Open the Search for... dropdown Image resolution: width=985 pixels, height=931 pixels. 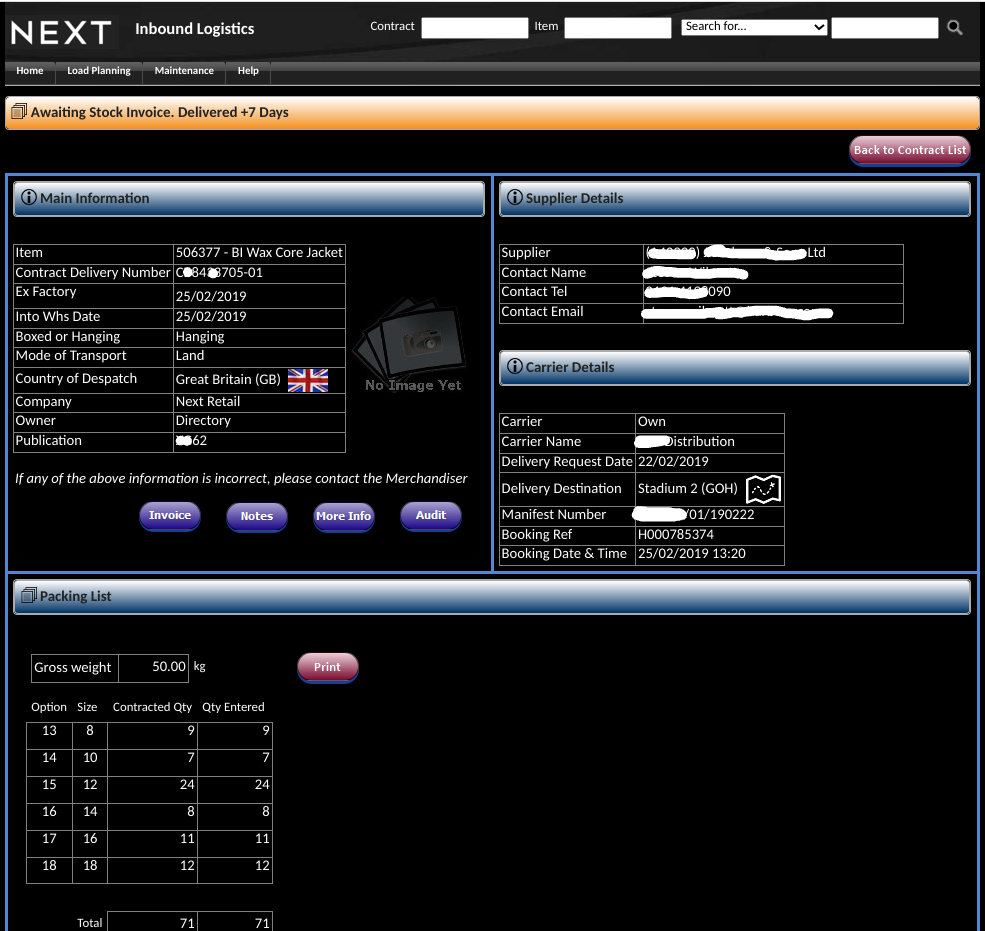coord(754,27)
